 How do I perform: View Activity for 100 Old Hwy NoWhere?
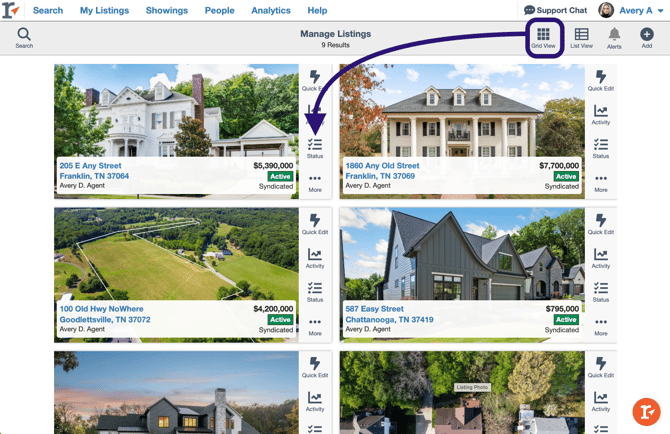tap(315, 258)
